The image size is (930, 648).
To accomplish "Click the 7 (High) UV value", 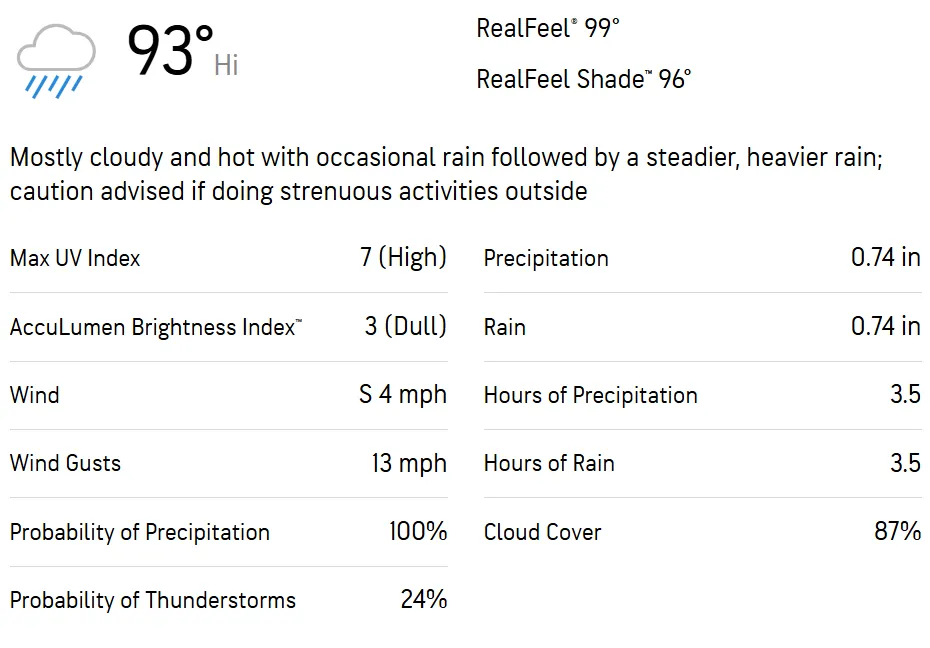I will tap(403, 258).
